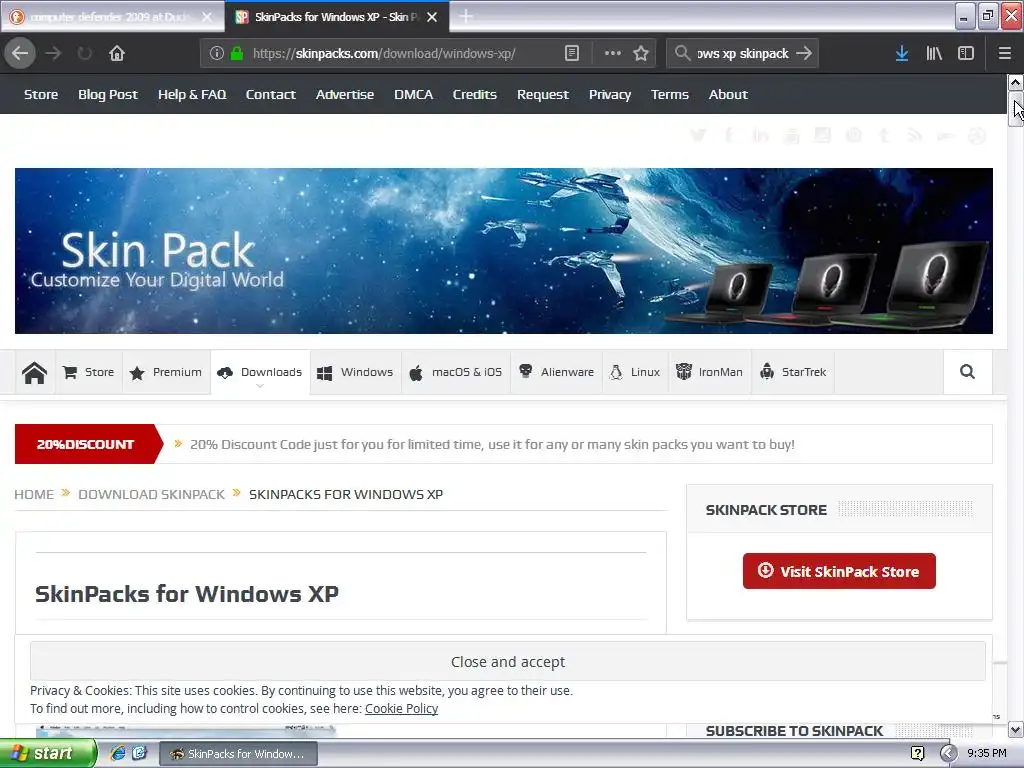Click SkinPacks taskbar window button
1024x768 pixels.
(238, 754)
